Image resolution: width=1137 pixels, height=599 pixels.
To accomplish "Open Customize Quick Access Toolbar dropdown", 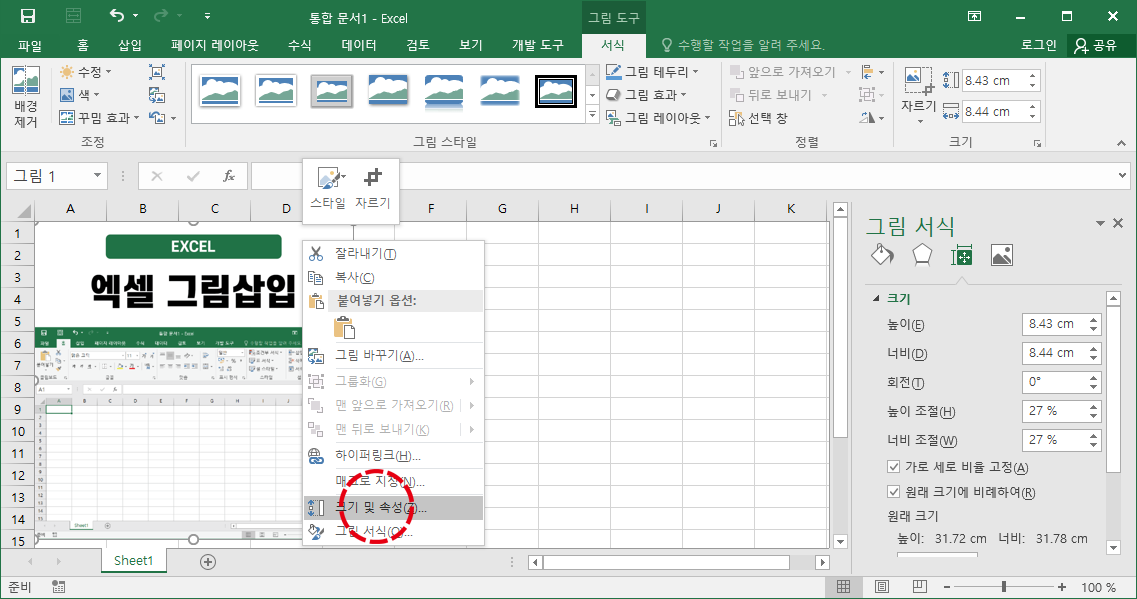I will tap(207, 16).
